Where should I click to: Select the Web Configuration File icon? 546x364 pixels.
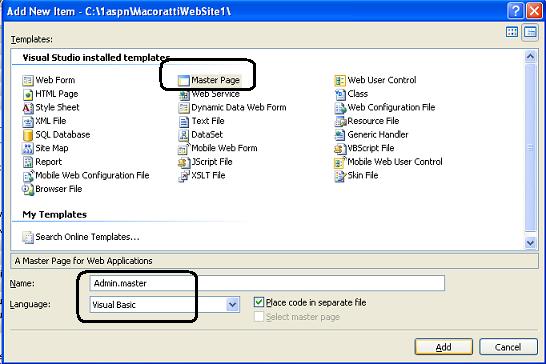tap(340, 108)
